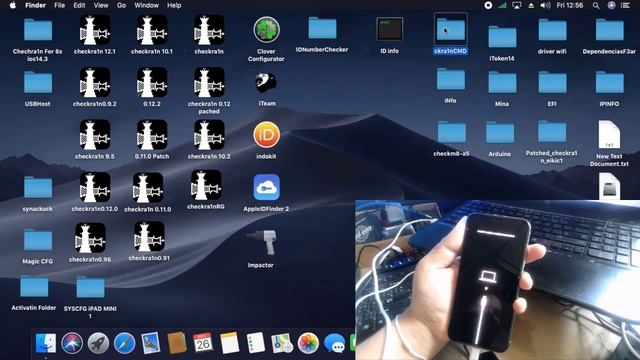
Task: Open the volume control in menu bar
Action: [x=545, y=5]
